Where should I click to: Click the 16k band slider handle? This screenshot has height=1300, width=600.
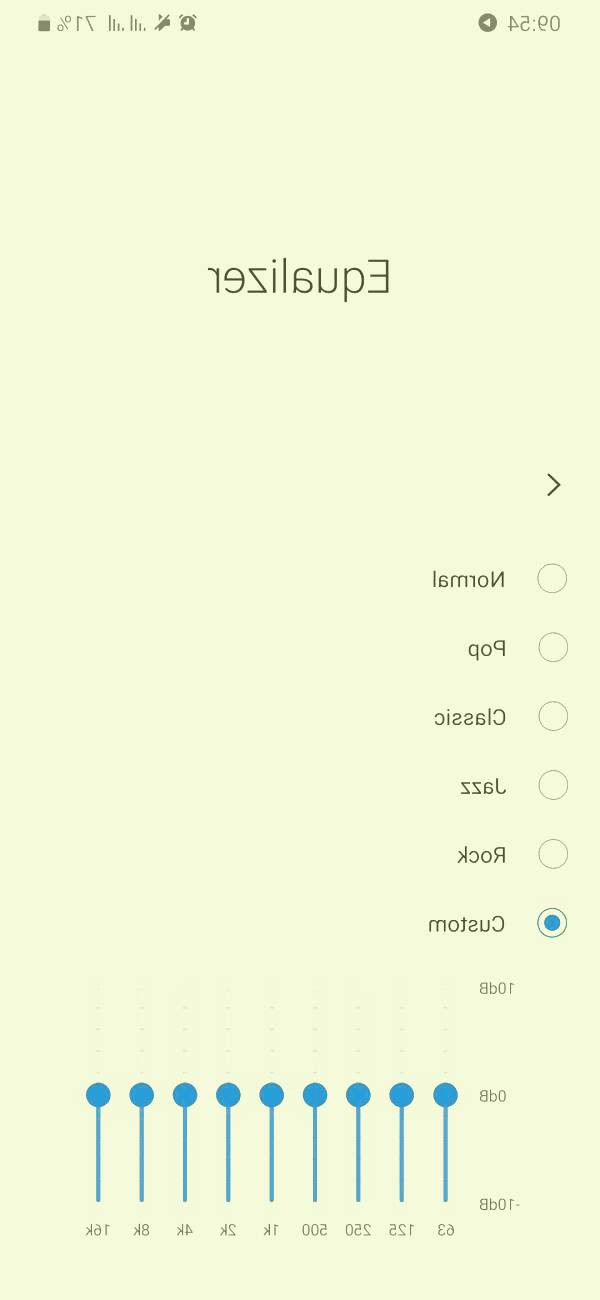click(98, 1095)
